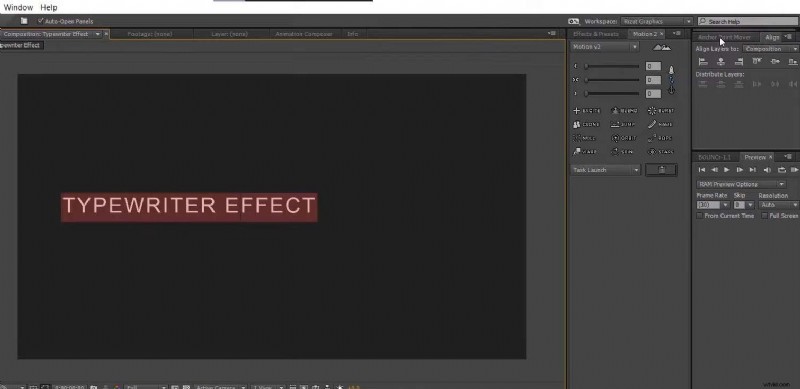This screenshot has height=389, width=800.
Task: Switch to Effects & Presets tab
Action: [x=595, y=34]
